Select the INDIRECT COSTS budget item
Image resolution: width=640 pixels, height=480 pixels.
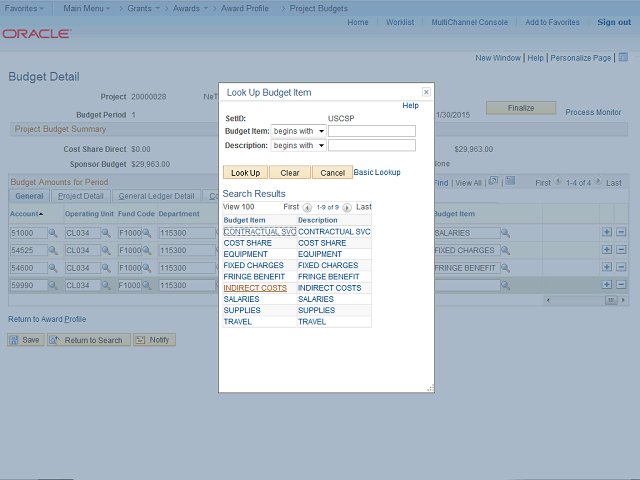[255, 288]
